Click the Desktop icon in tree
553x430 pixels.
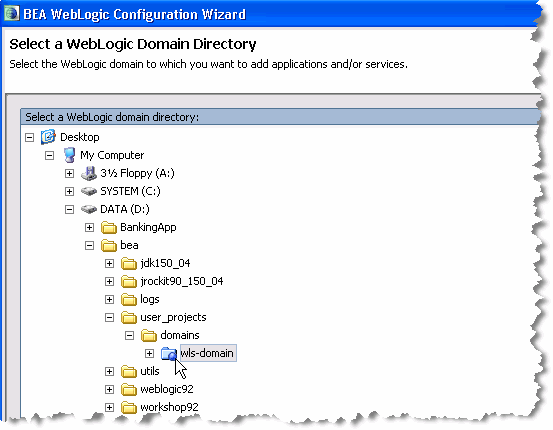click(x=48, y=137)
